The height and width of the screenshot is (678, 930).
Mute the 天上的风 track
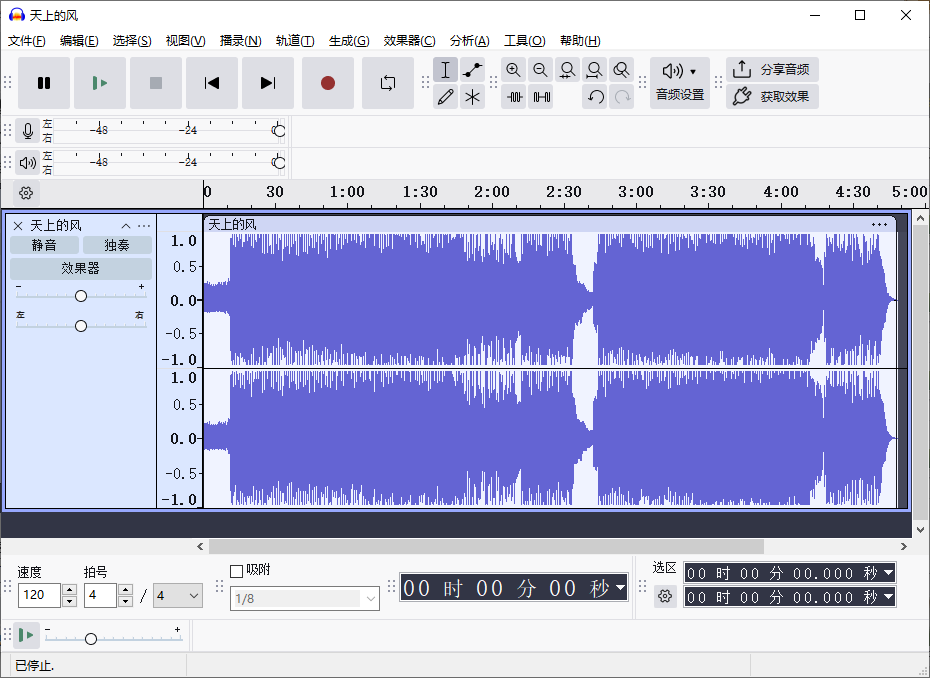tap(44, 244)
